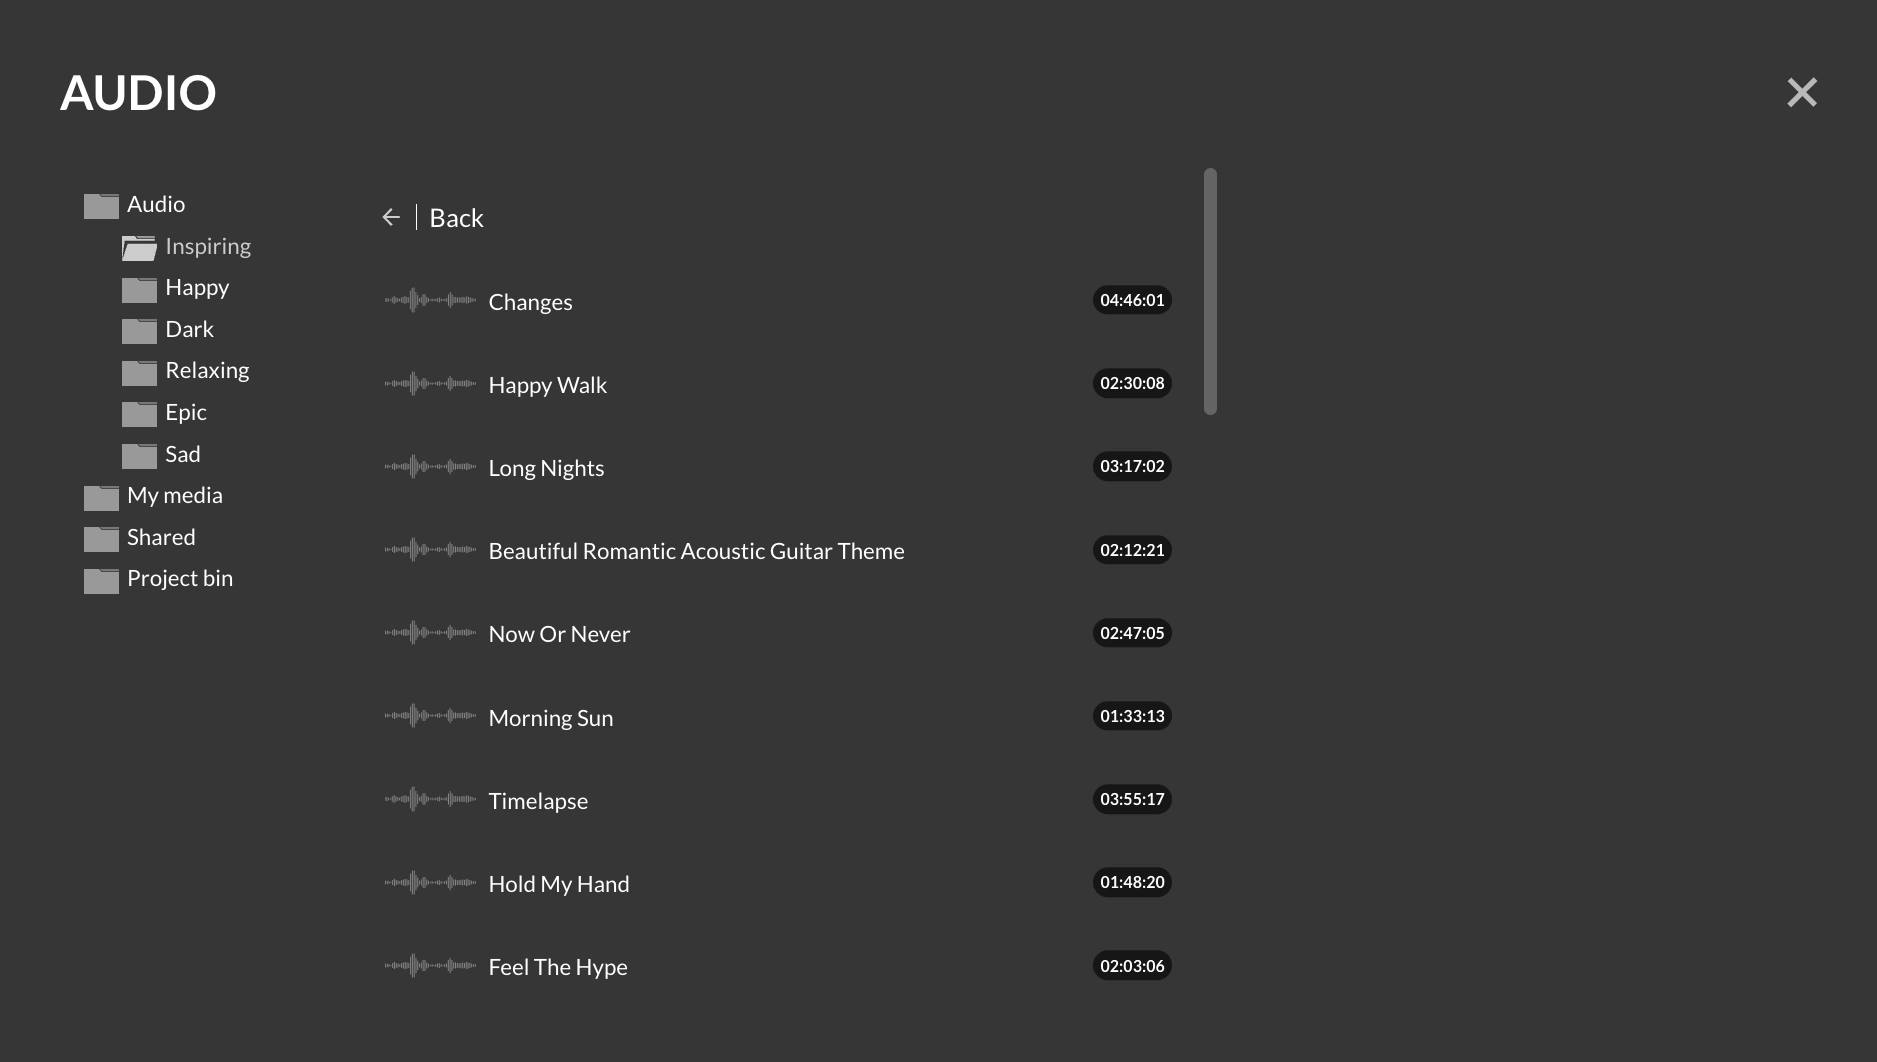Click the 02:12:21 duration badge
Viewport: 1877px width, 1062px height.
tap(1132, 550)
